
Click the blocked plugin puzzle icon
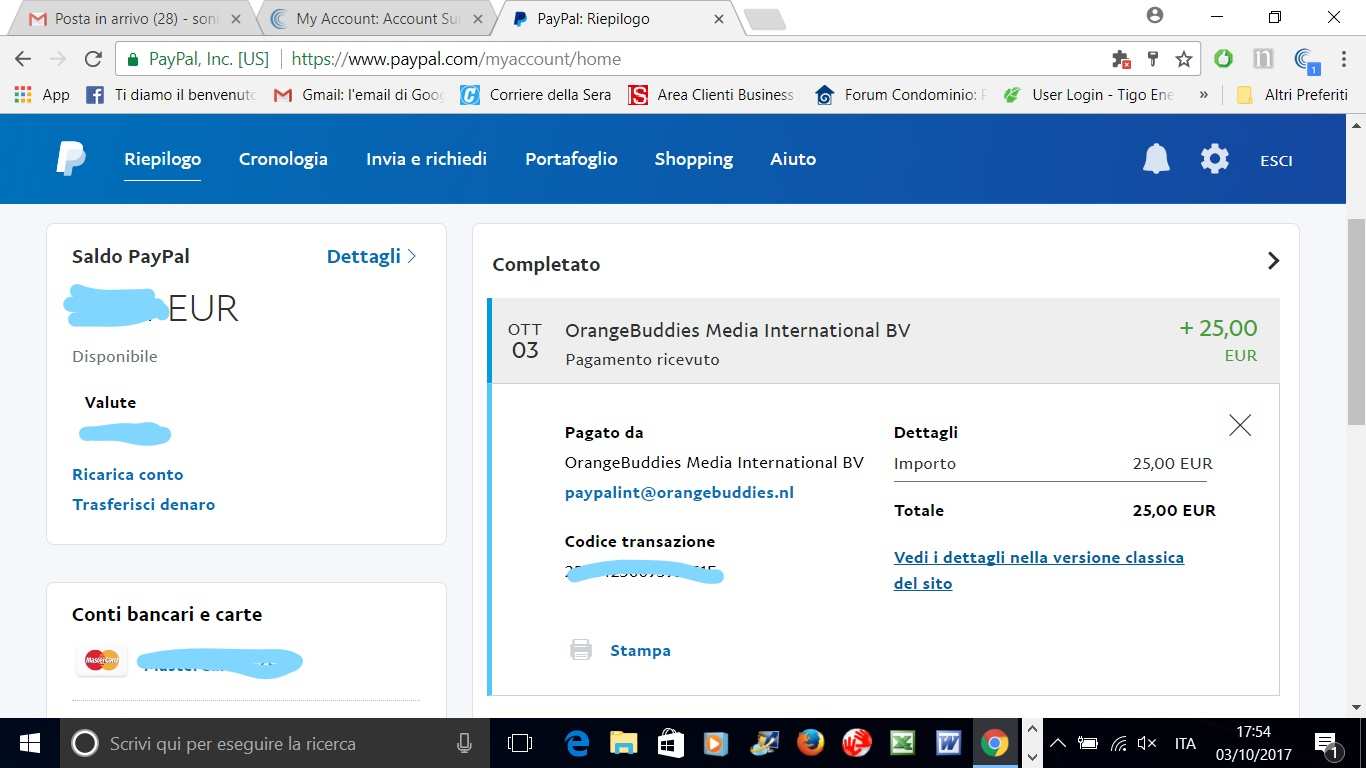(x=1122, y=59)
